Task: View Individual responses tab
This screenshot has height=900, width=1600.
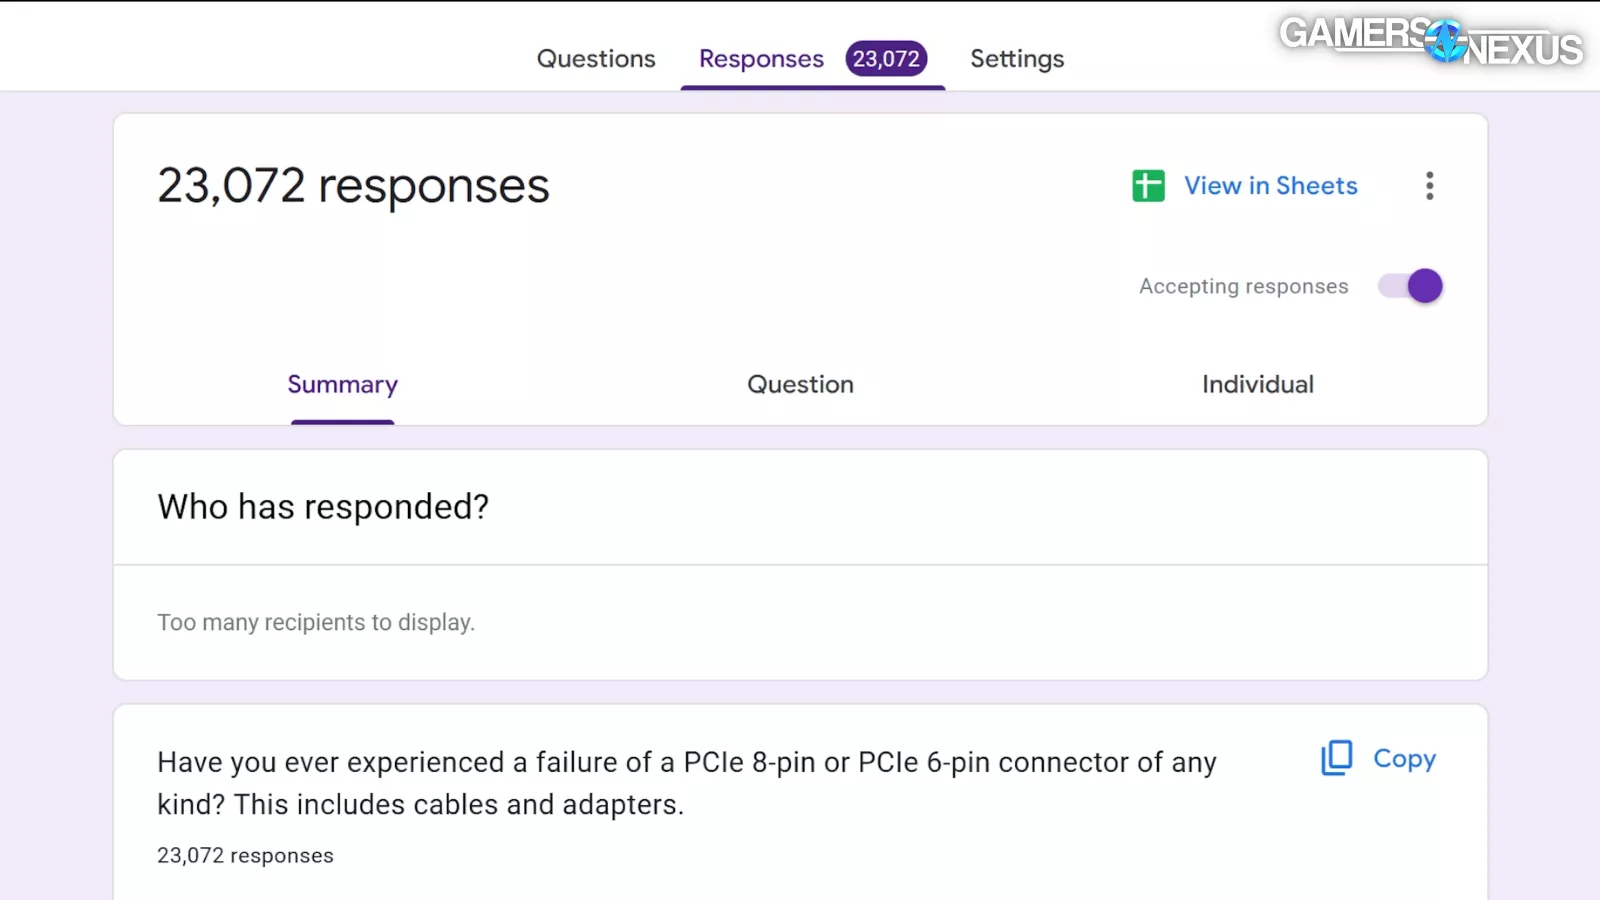Action: tap(1257, 385)
